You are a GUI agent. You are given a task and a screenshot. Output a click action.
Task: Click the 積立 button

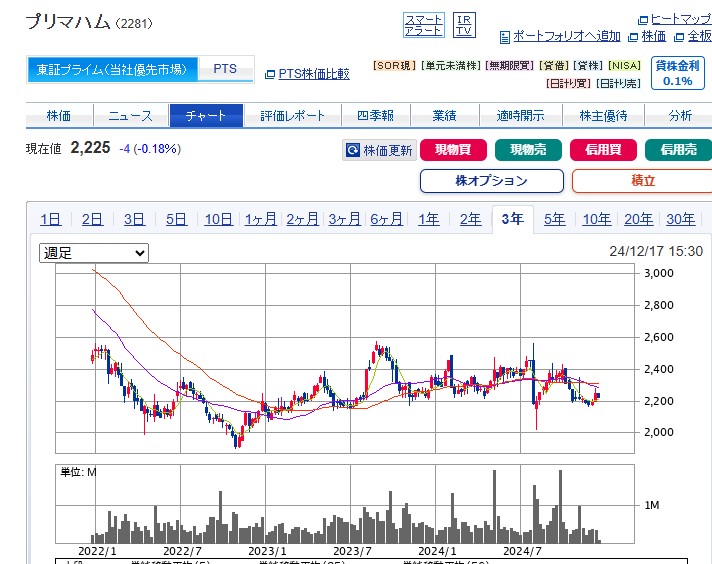(643, 181)
